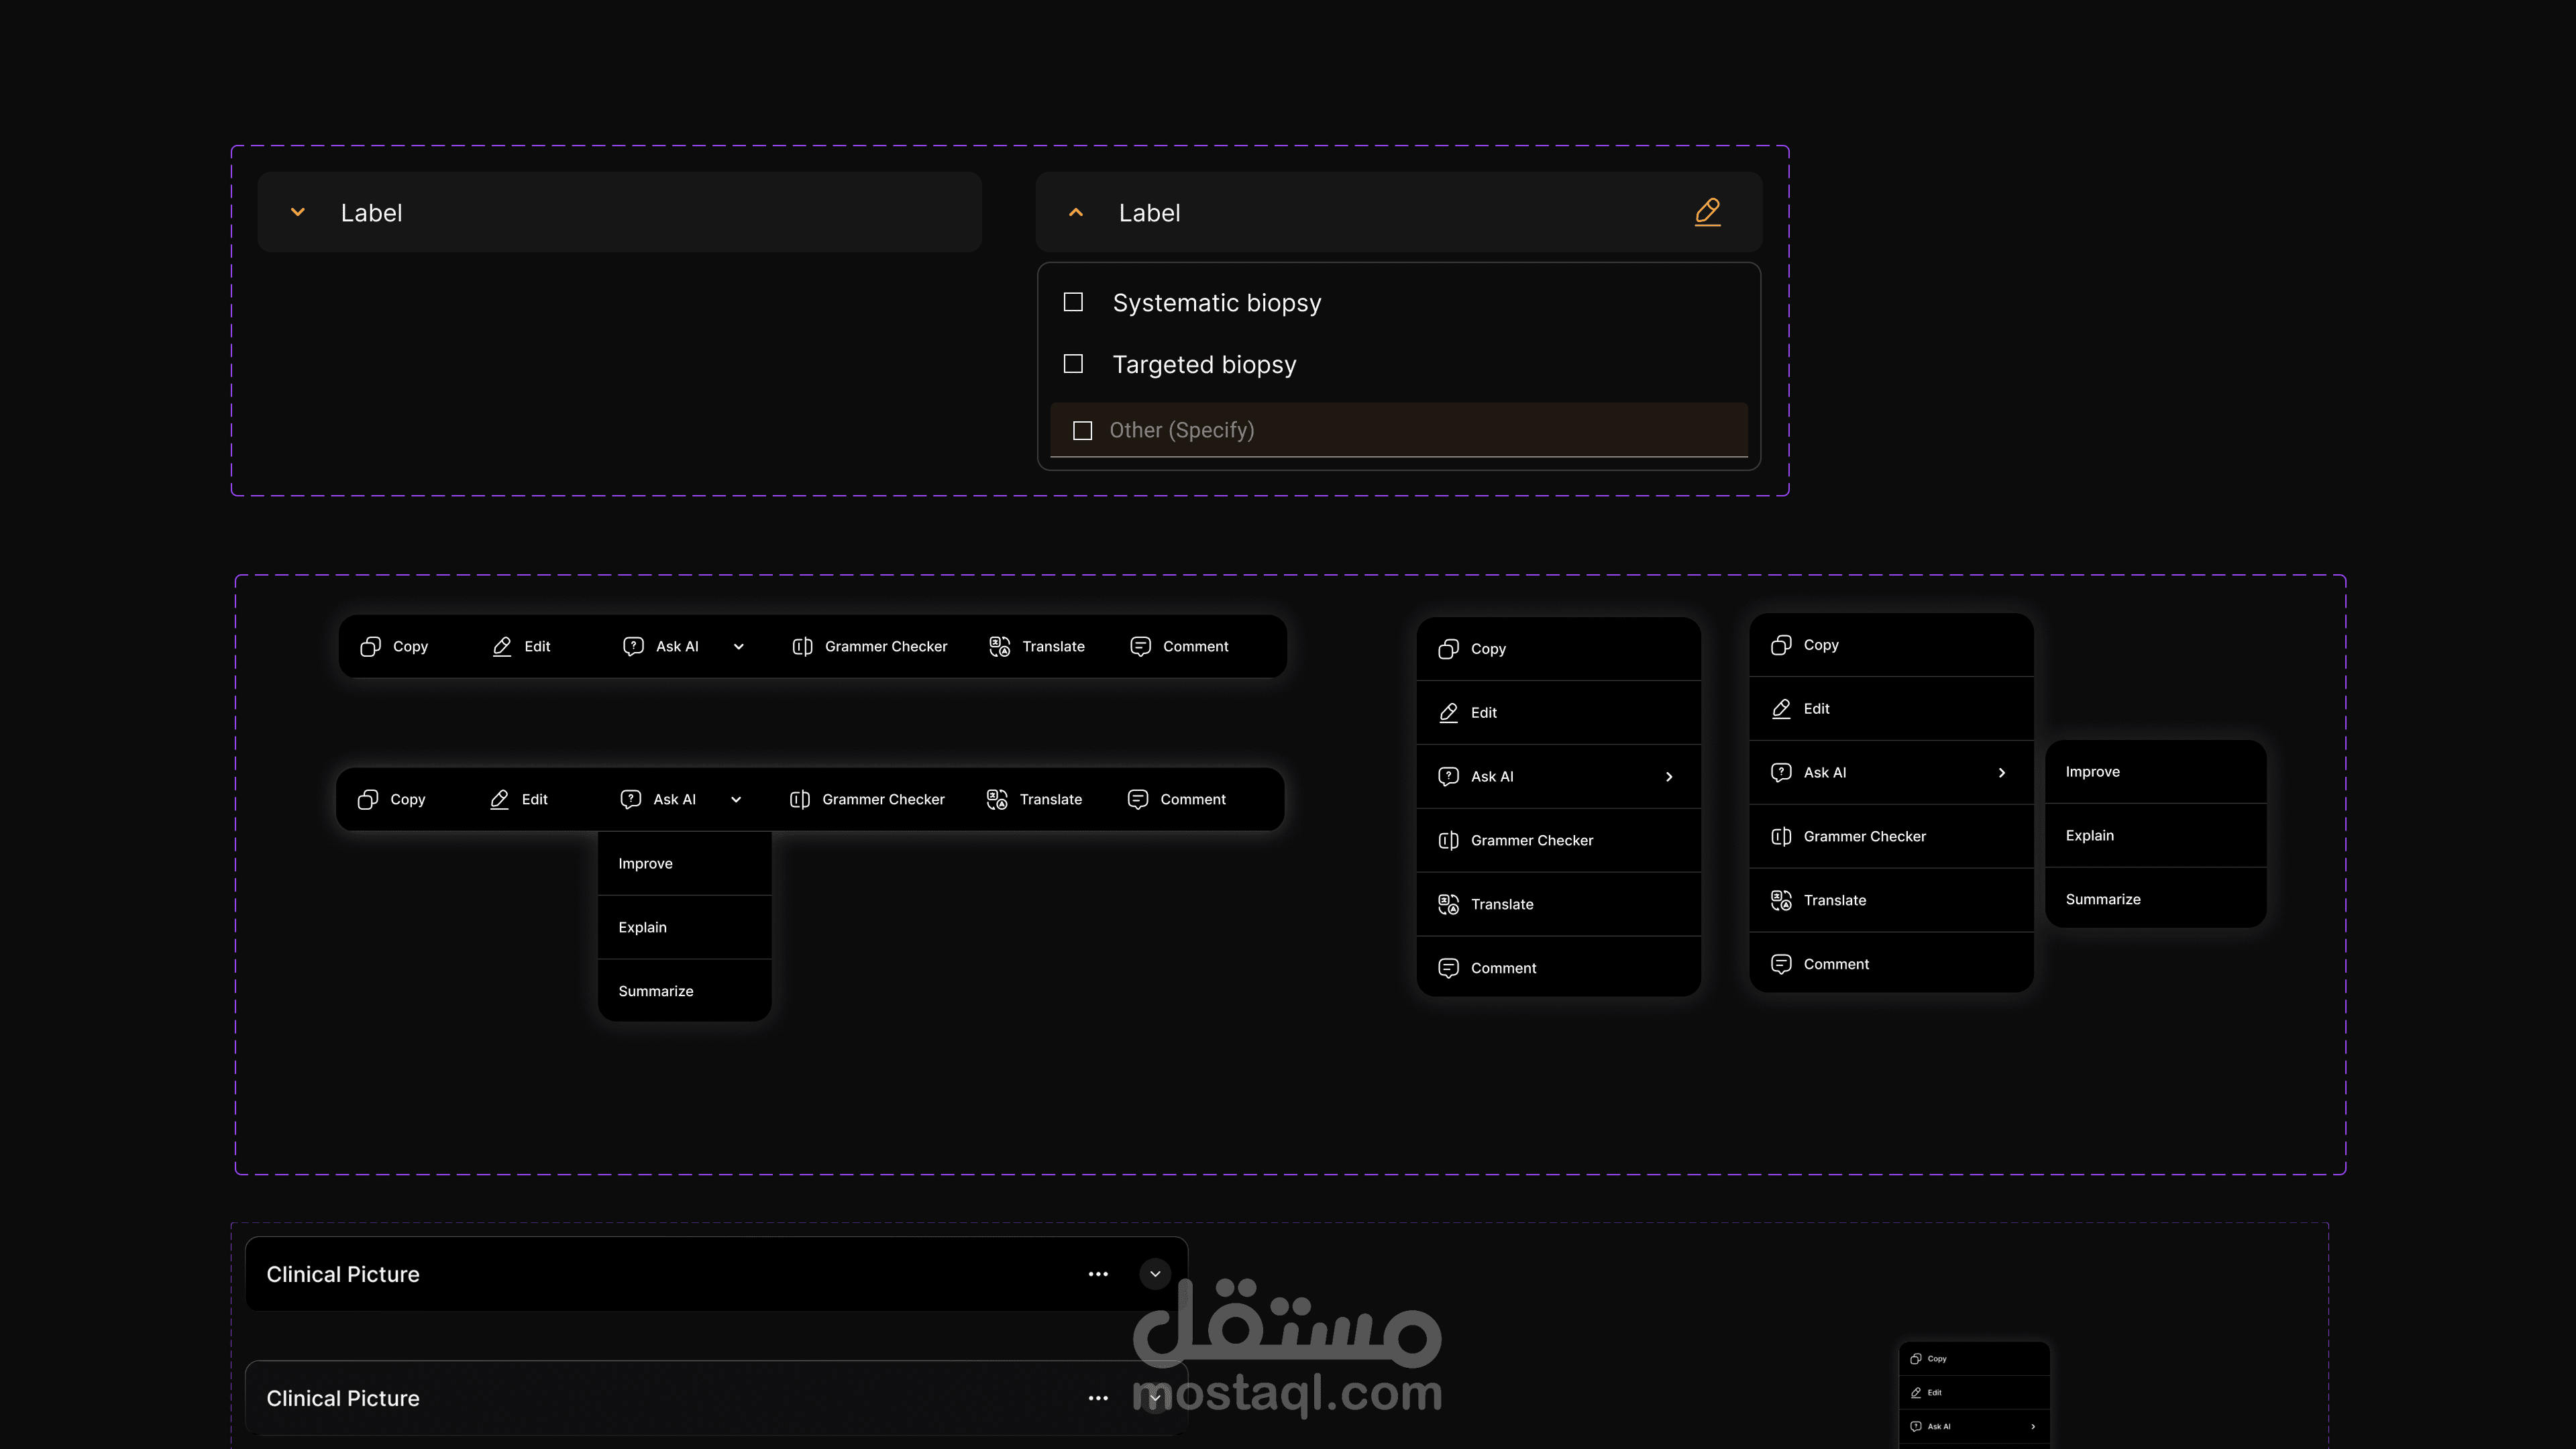Expand first Clinical Picture with the round chevron button
2576x1449 pixels.
[x=1155, y=1274]
